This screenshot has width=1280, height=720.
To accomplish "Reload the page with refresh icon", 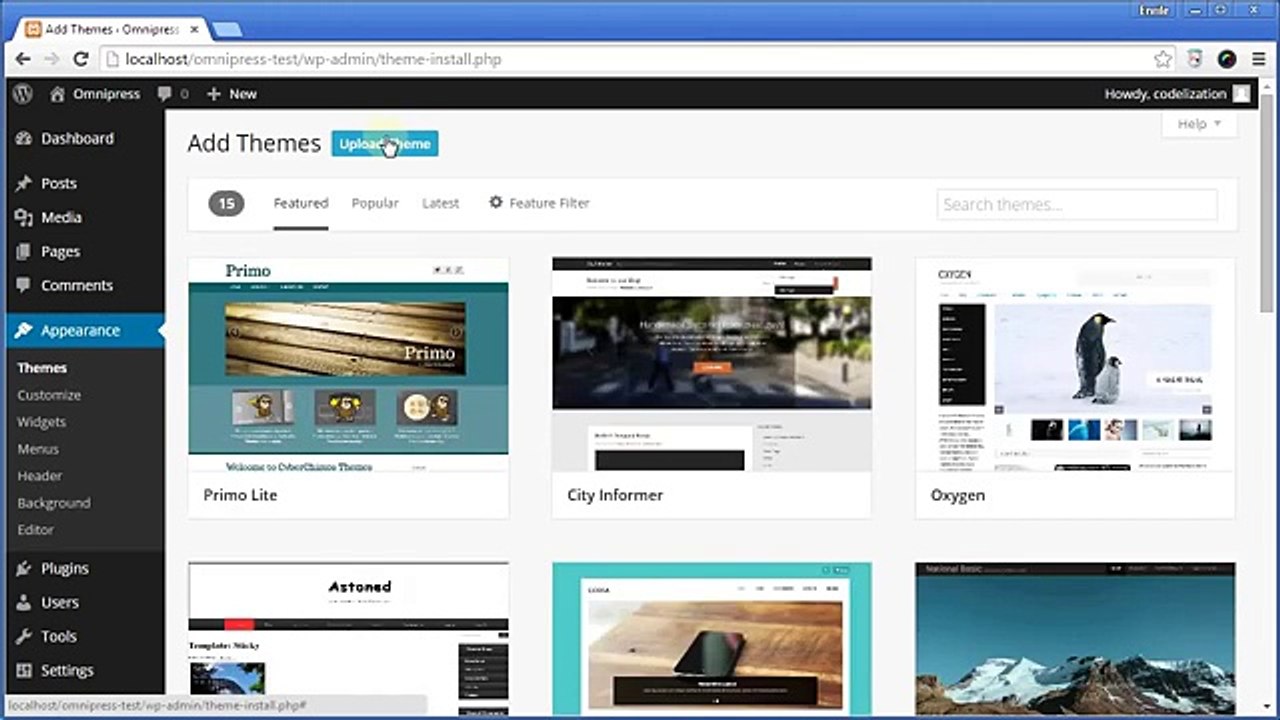I will click(x=81, y=59).
